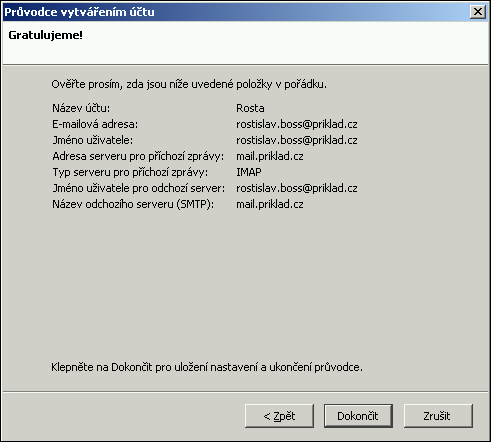Click the Dokončit button to finish wizard

358,416
